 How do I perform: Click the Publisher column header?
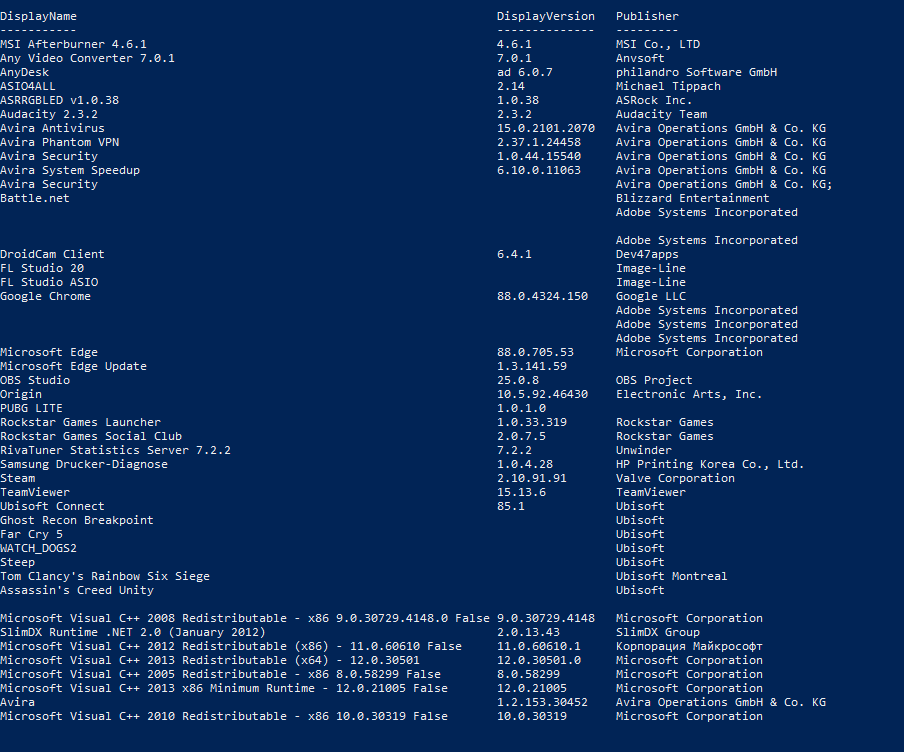pyautogui.click(x=647, y=16)
